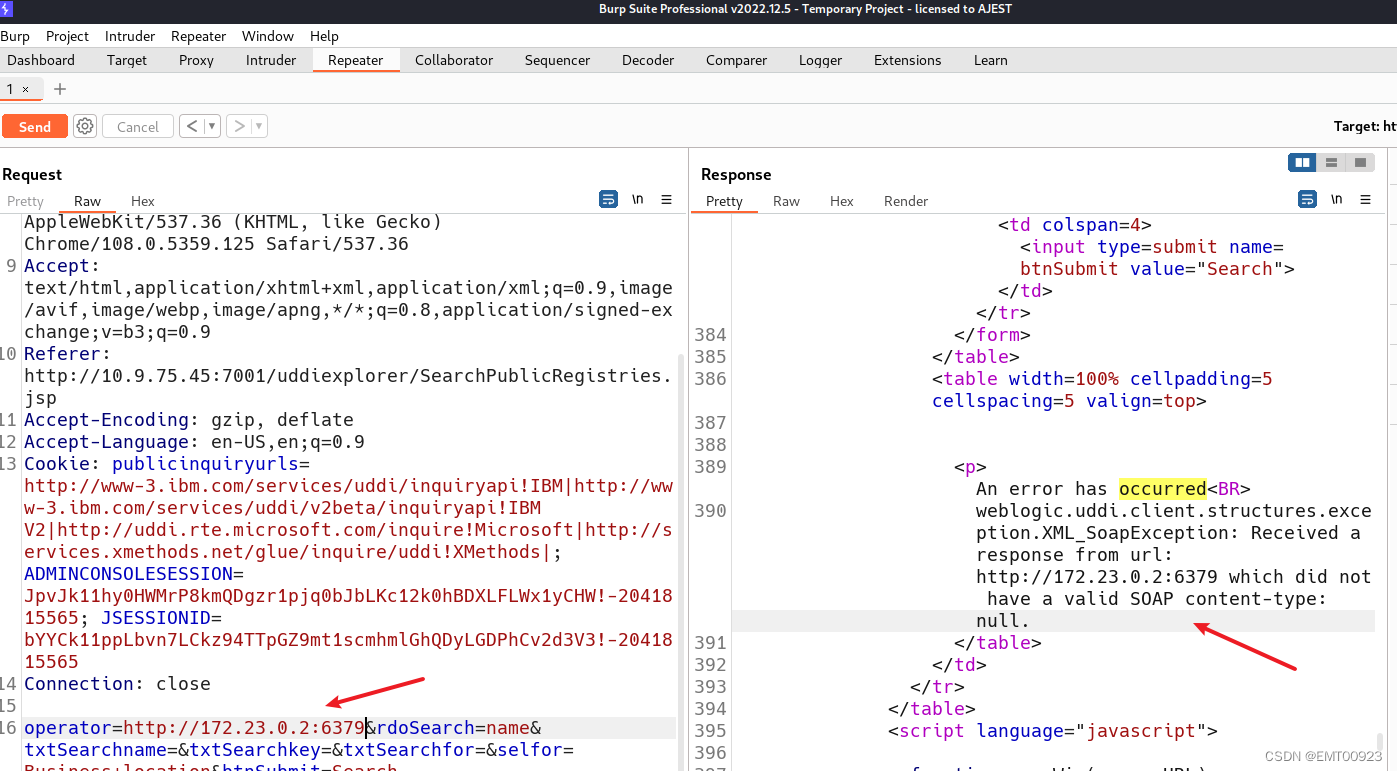This screenshot has height=771, width=1397.
Task: Click the request pane vertical scrollbar
Action: 682,560
